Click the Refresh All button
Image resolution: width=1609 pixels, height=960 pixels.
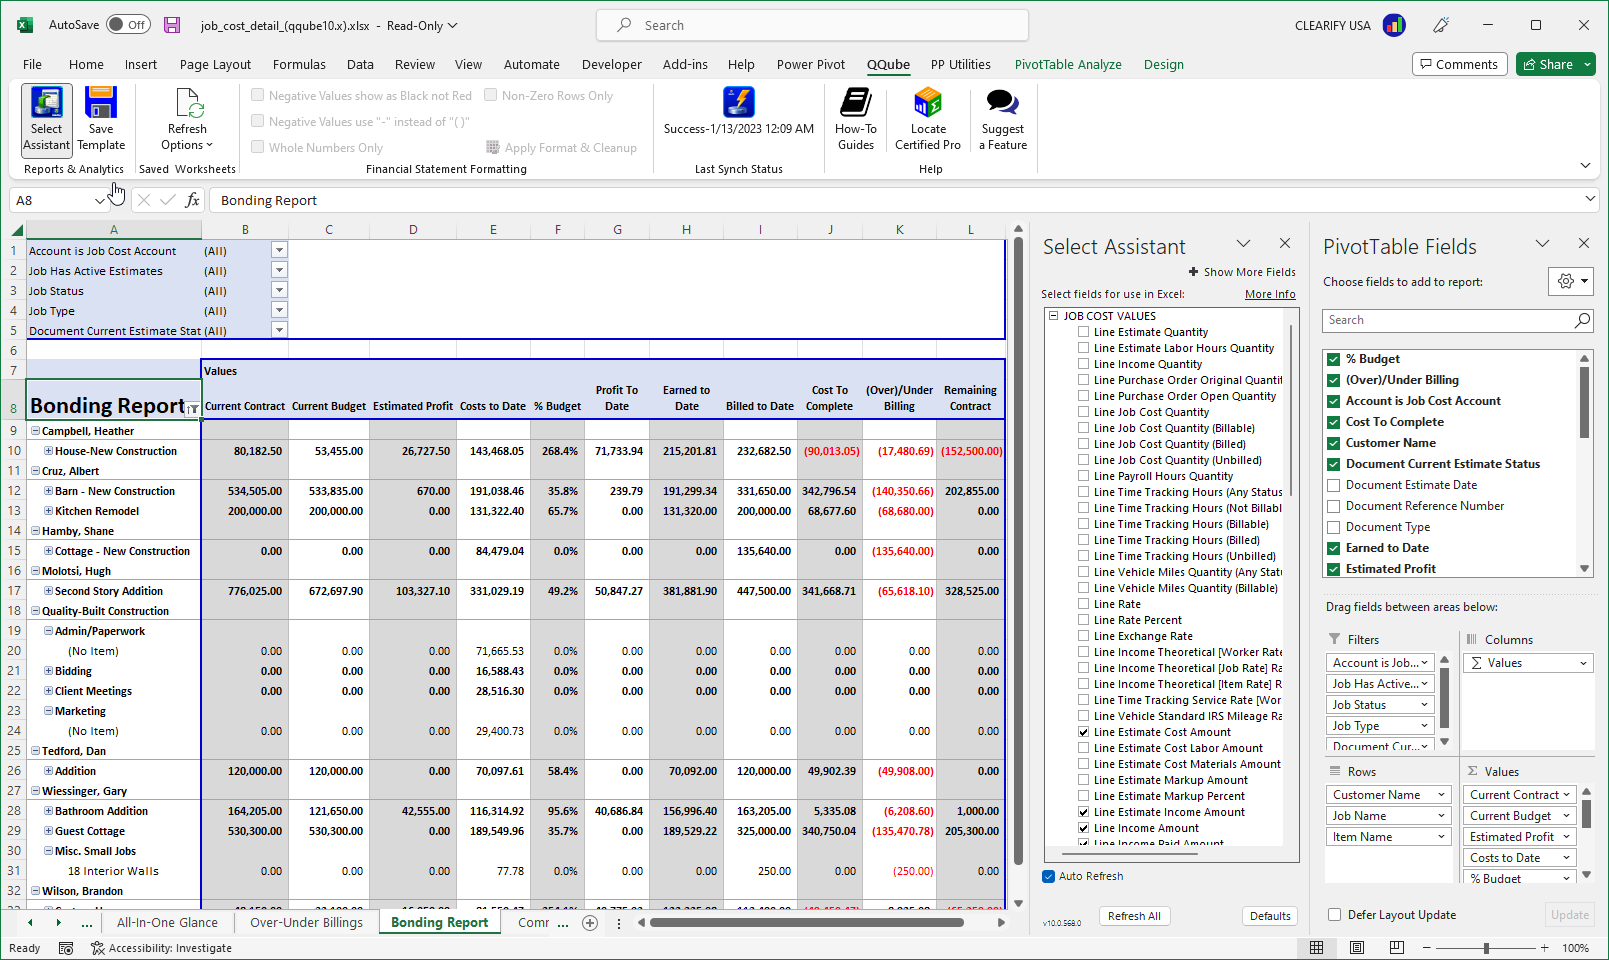click(x=1134, y=915)
